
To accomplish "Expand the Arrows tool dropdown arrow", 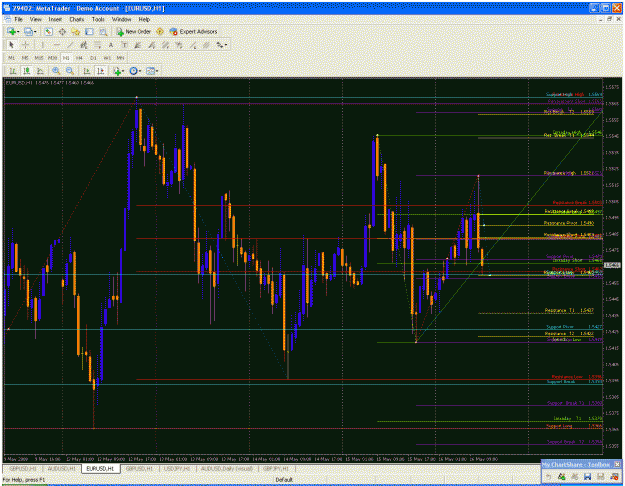I will click(226, 45).
